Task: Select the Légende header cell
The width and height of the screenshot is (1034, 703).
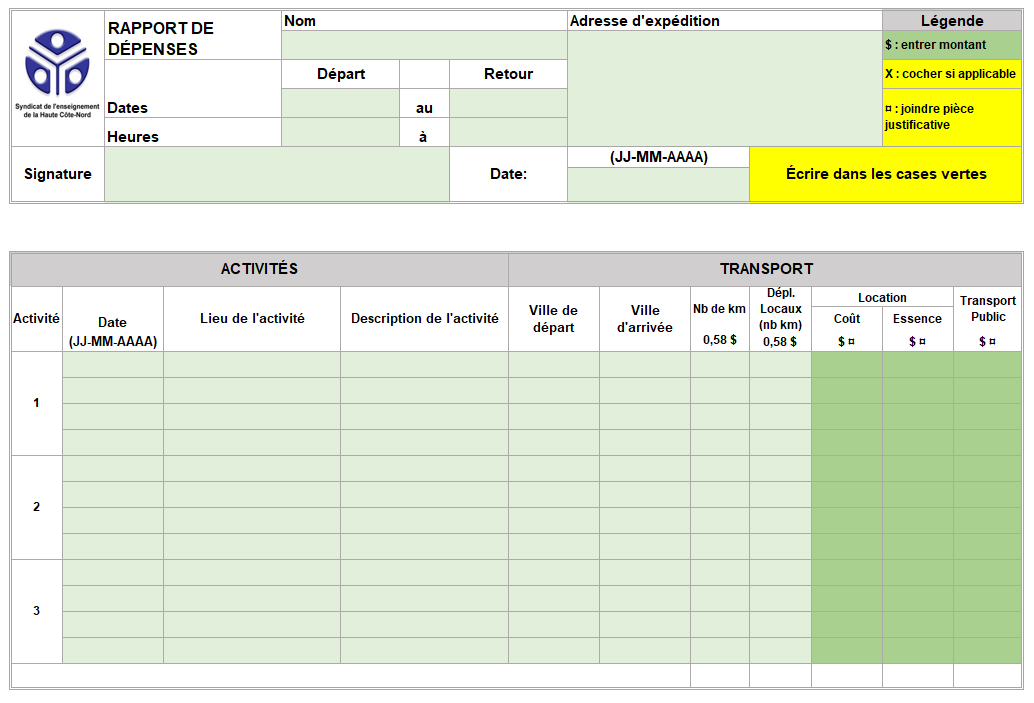Action: pos(952,21)
